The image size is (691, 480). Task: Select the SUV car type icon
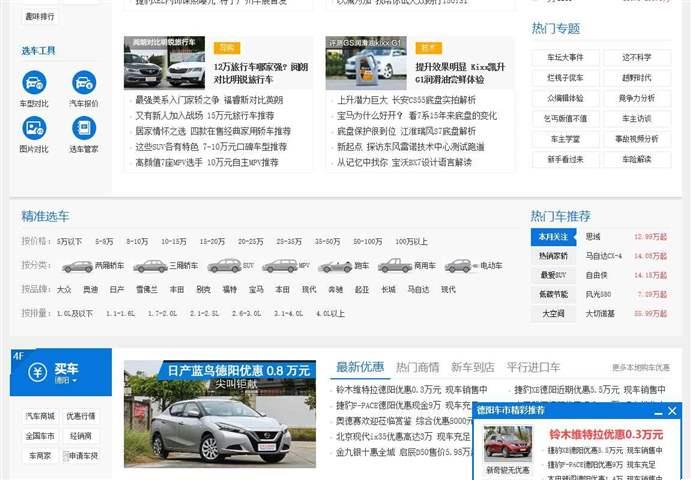tap(224, 266)
